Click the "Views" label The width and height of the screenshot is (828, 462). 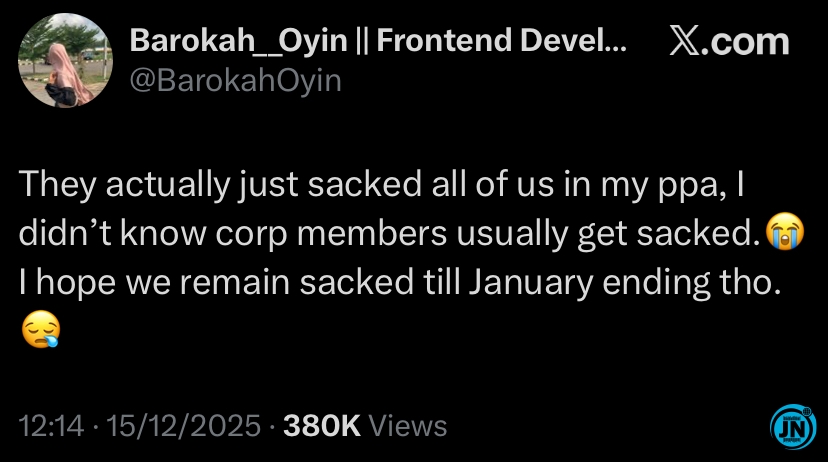408,426
